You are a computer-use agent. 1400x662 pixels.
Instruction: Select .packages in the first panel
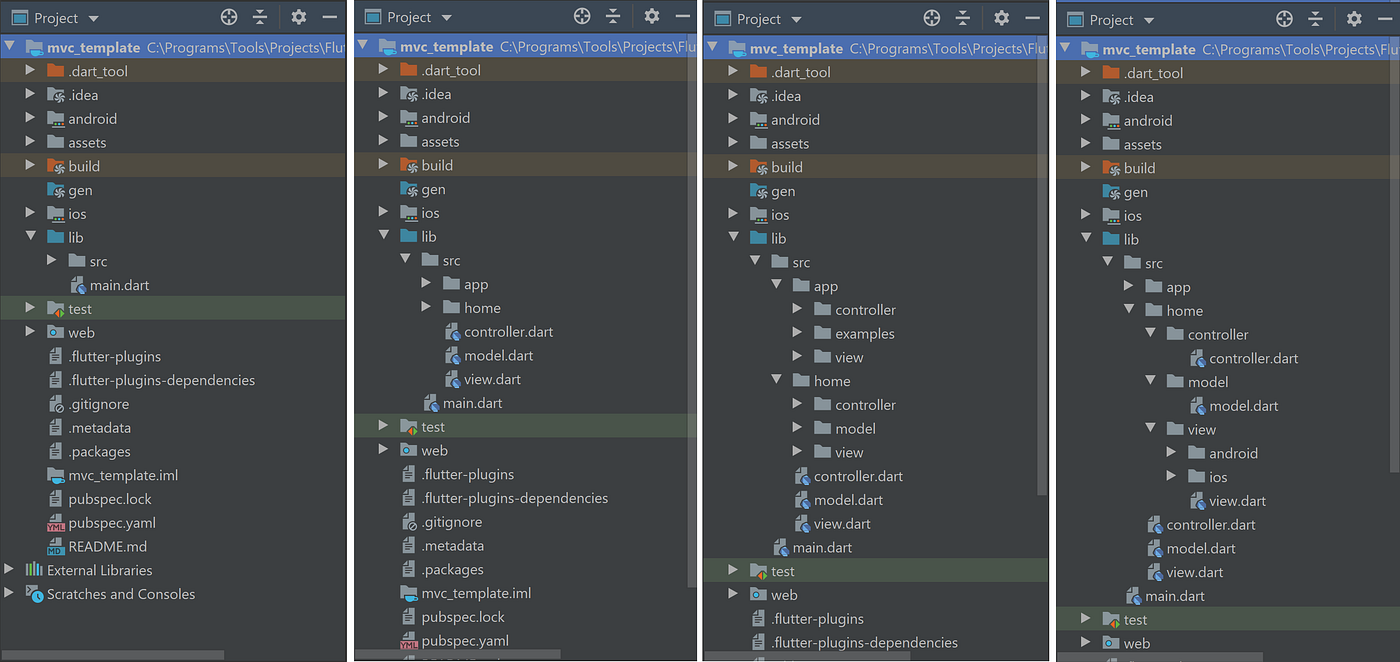coord(100,452)
